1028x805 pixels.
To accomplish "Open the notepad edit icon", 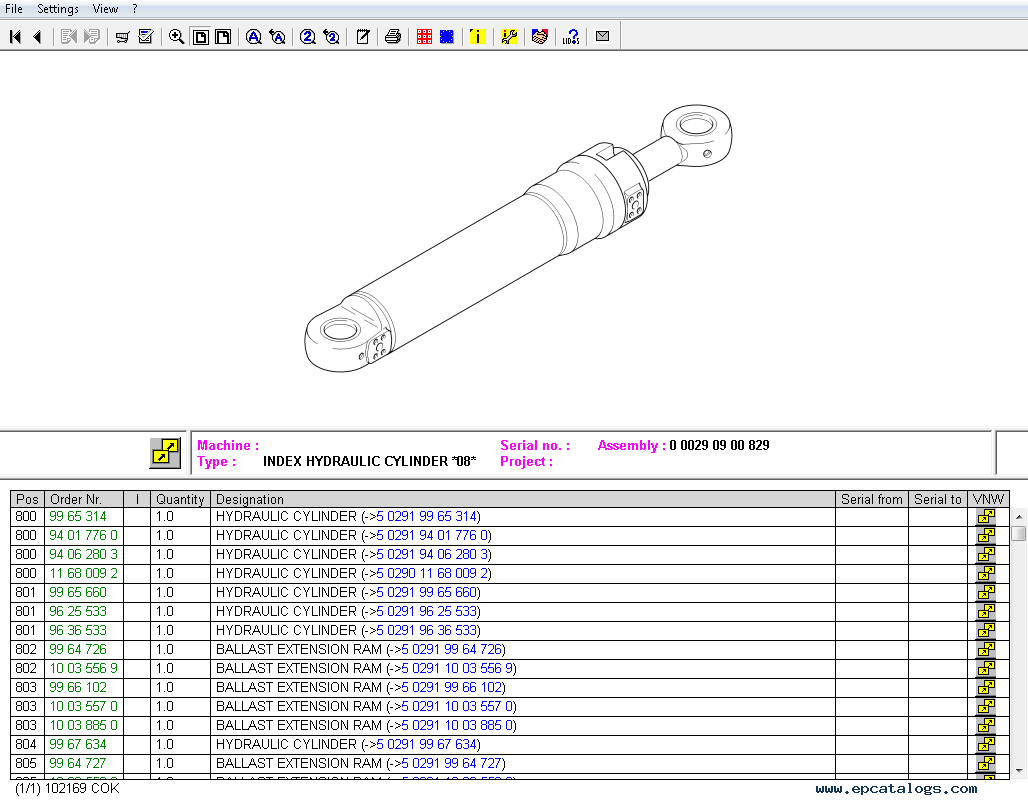I will click(x=363, y=37).
